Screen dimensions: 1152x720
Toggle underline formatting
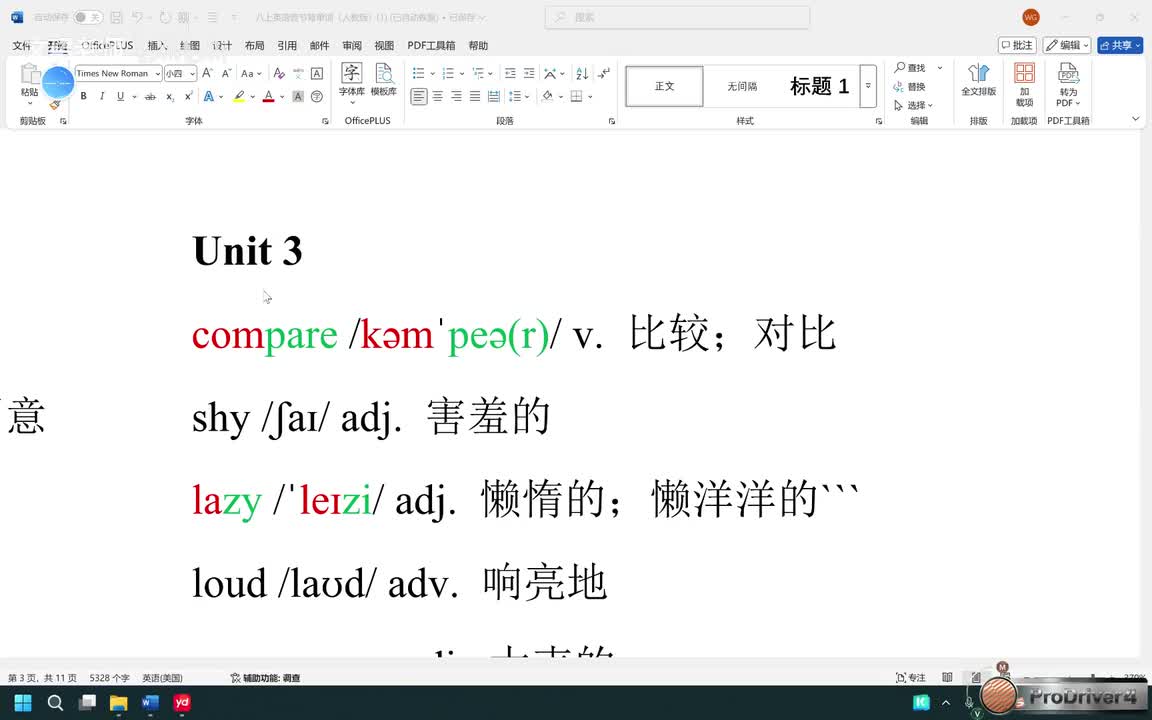point(120,96)
